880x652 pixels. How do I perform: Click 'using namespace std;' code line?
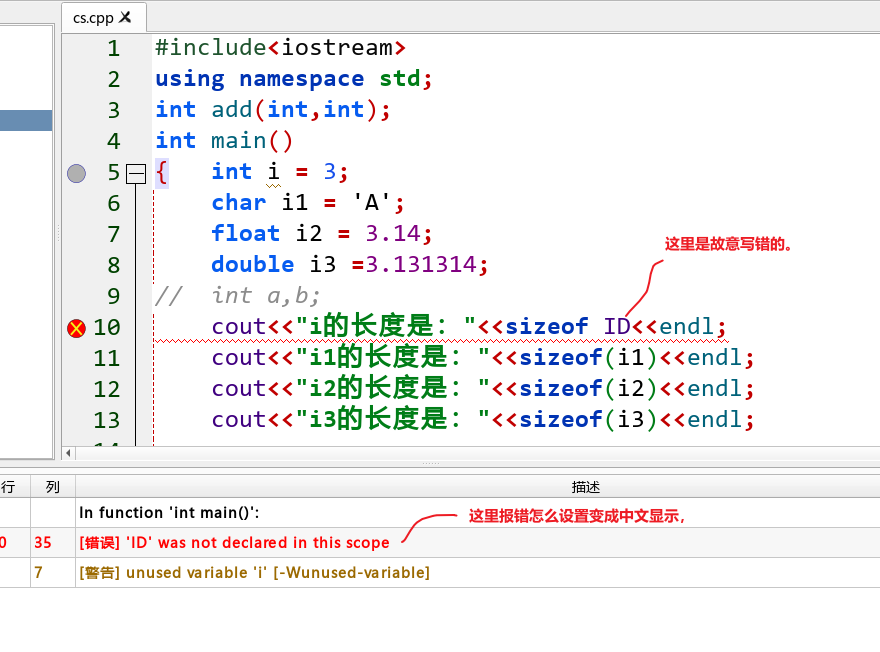click(294, 79)
